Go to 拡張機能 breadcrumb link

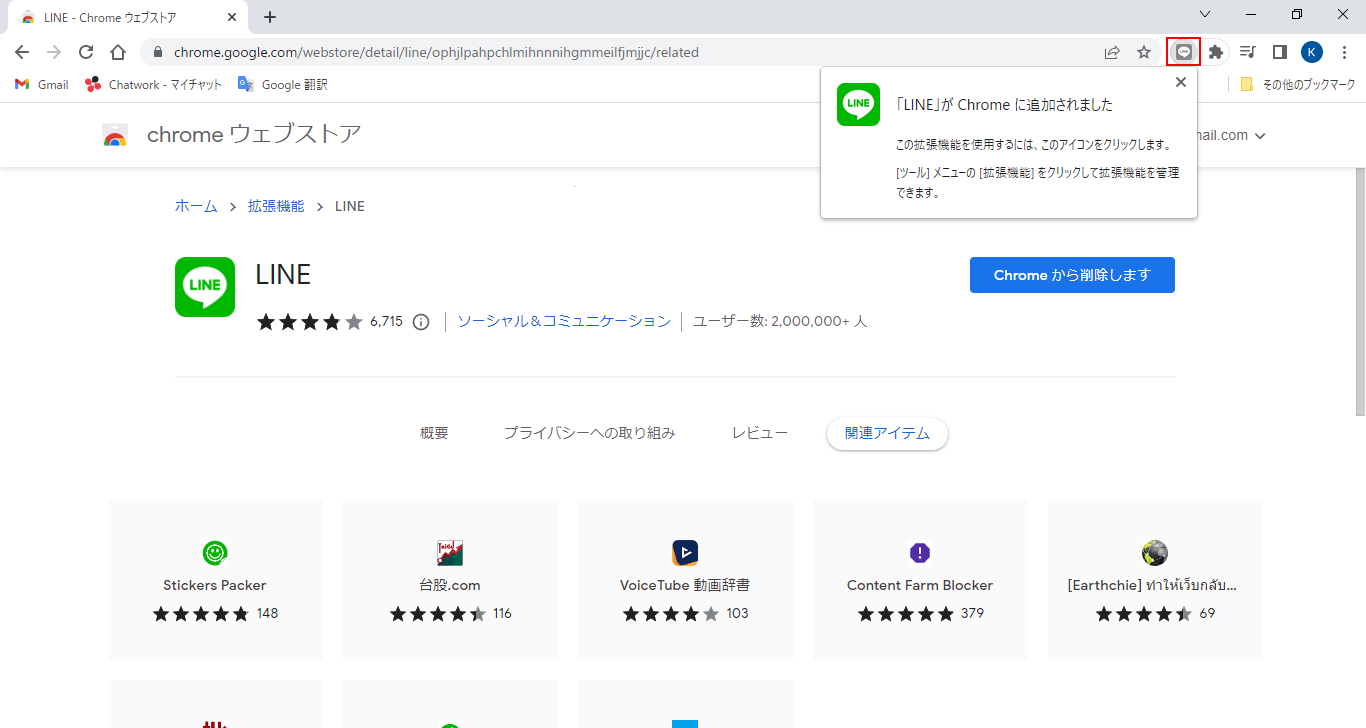coord(276,206)
